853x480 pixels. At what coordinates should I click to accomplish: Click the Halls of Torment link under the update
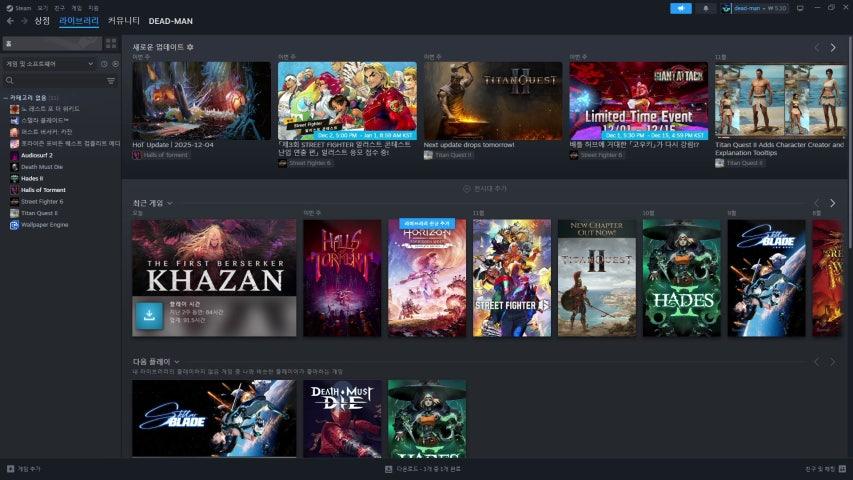pyautogui.click(x=161, y=155)
